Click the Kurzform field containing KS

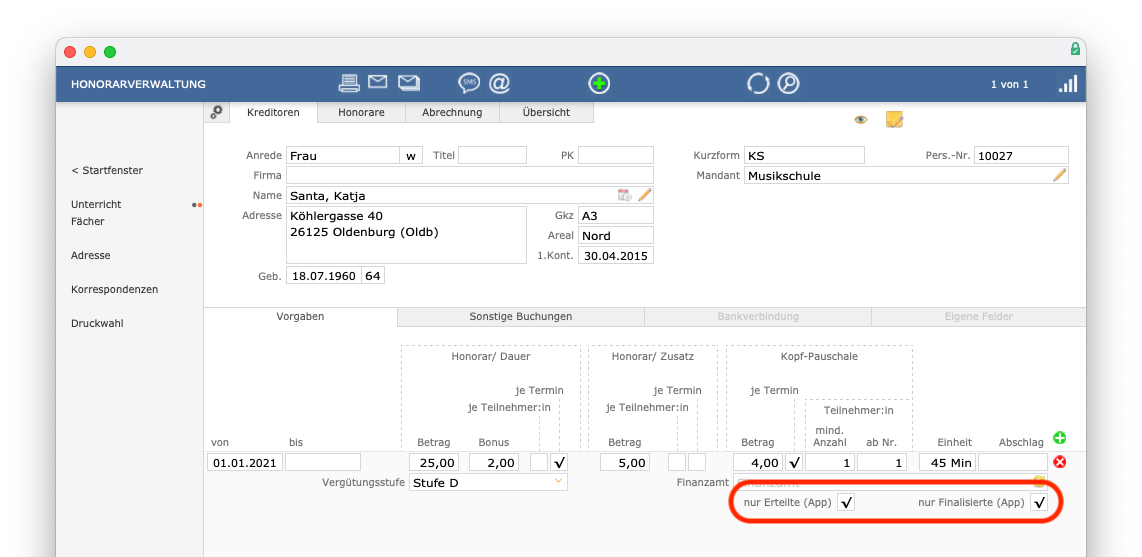(804, 155)
